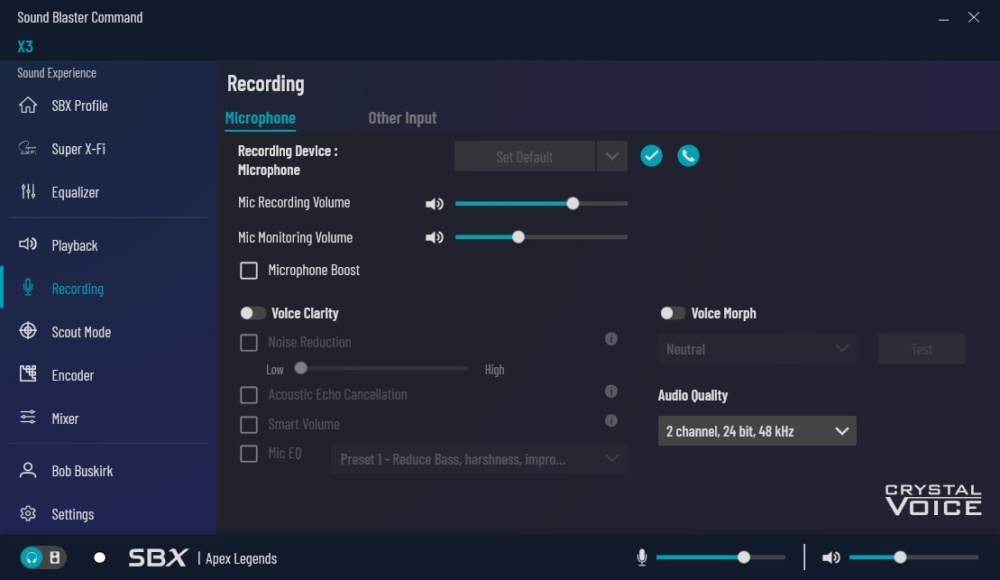Mute the speaker icon in the bottom bar
Viewport: 1000px width, 580px height.
(x=830, y=558)
